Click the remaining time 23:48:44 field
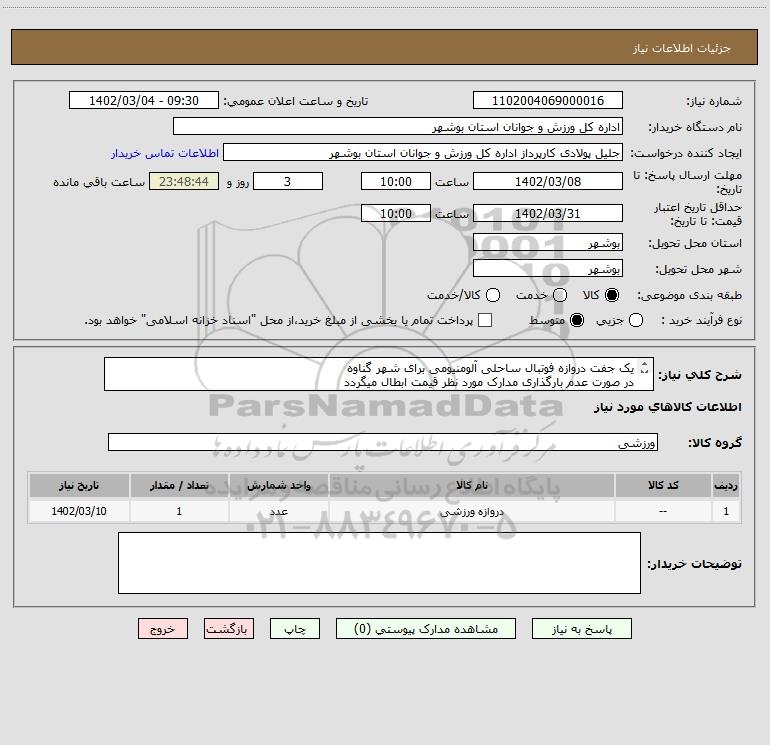 [184, 181]
